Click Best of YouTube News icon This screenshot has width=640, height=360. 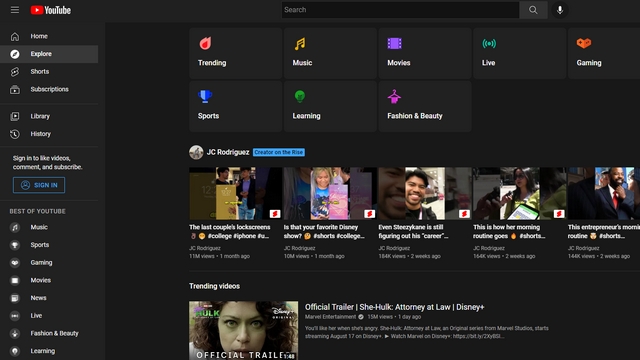pos(15,298)
